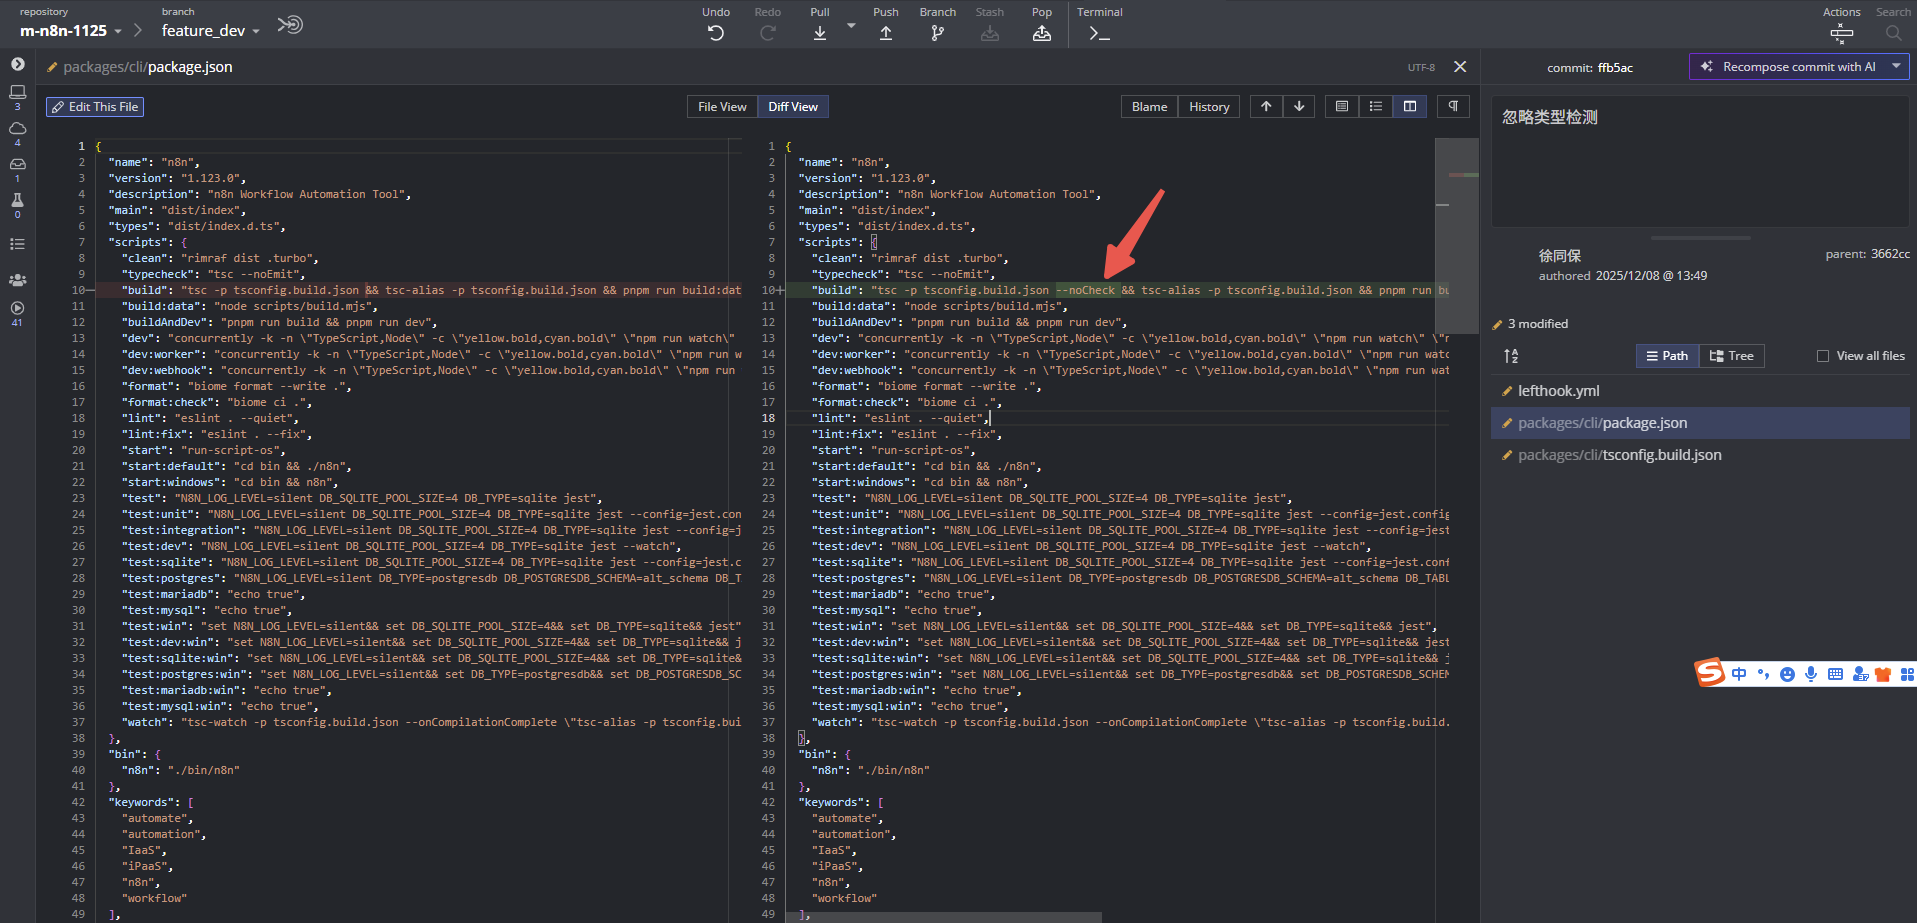1917x923 pixels.
Task: Toggle the show whitespace pilcrow icon
Action: (1453, 107)
